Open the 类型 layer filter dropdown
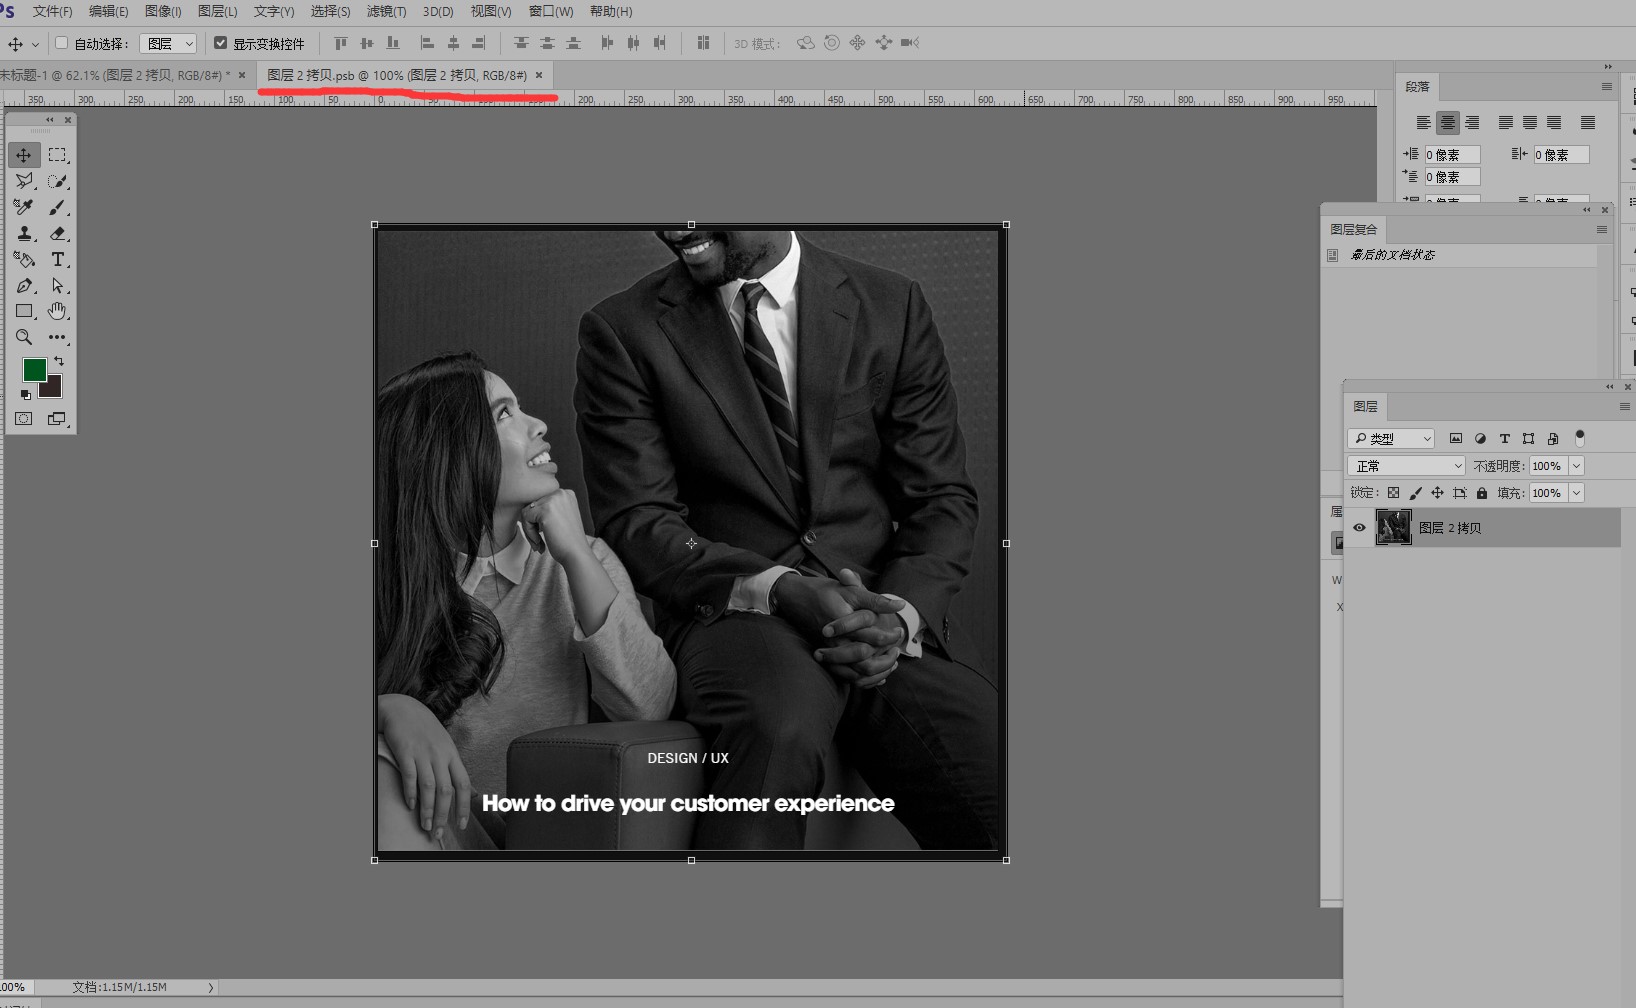1636x1008 pixels. pyautogui.click(x=1391, y=439)
